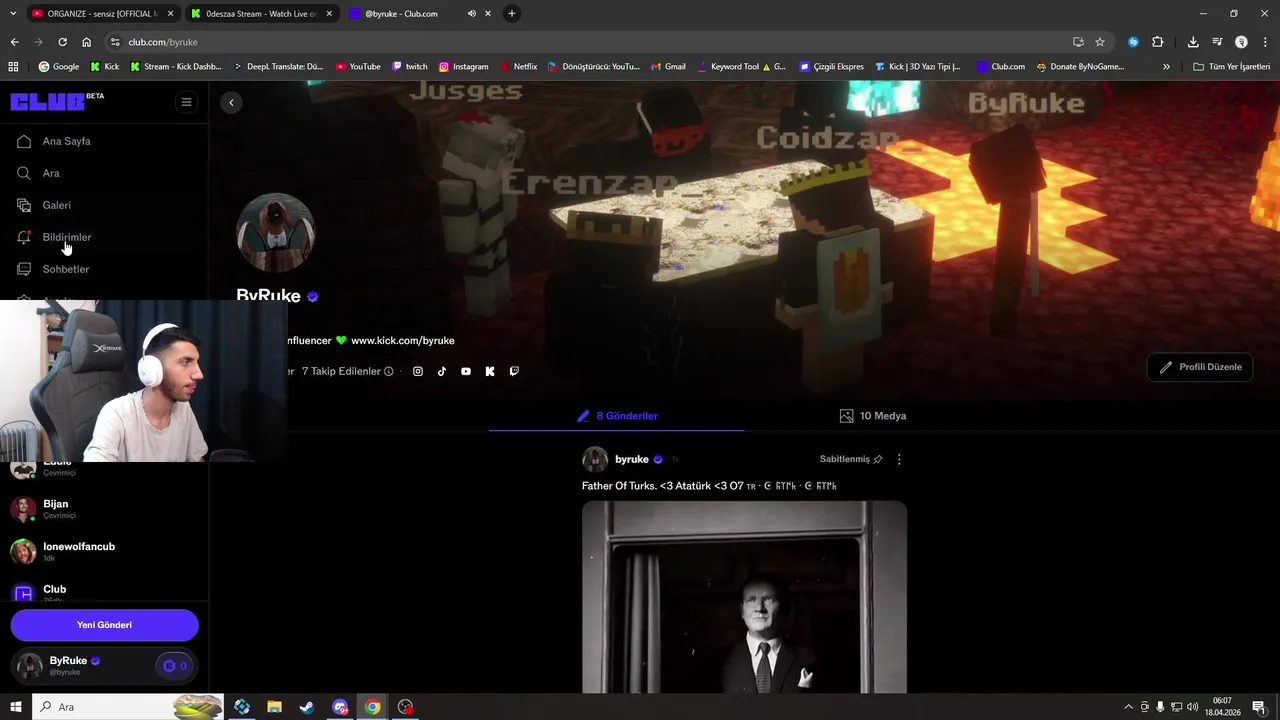Open the Stream - Kick Dashb... bookmark
The height and width of the screenshot is (720, 1280).
(176, 66)
